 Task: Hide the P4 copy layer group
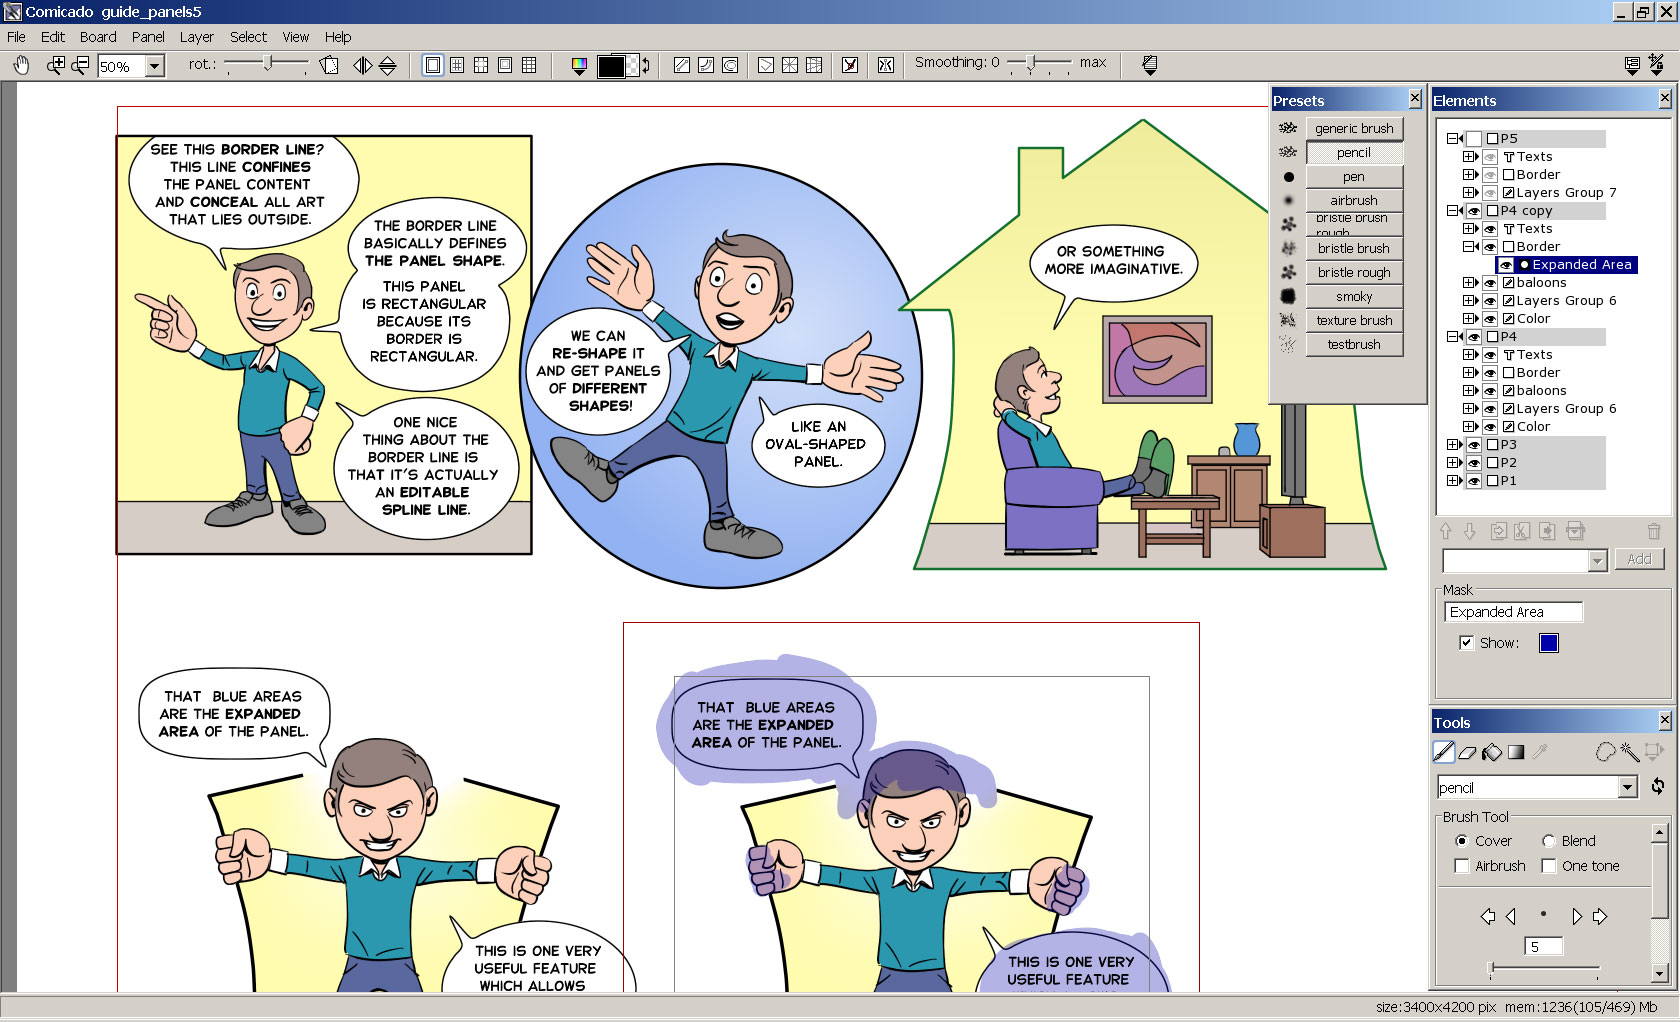click(1474, 210)
